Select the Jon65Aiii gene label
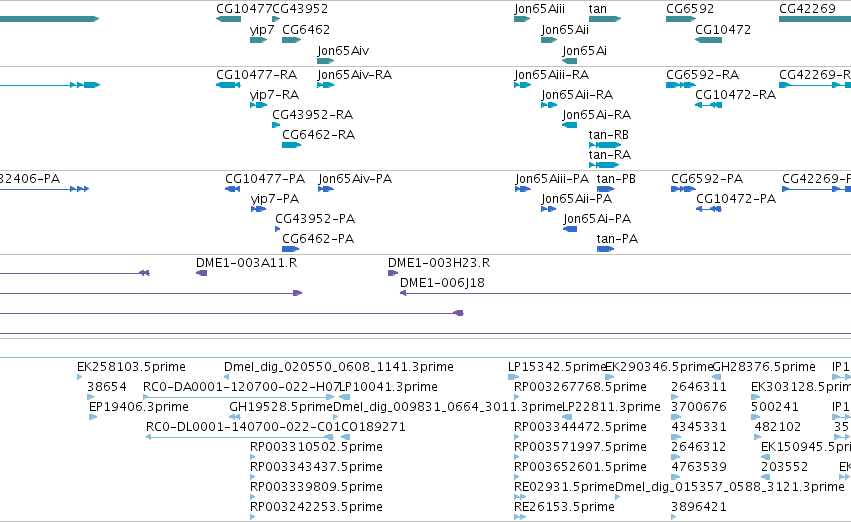The width and height of the screenshot is (851, 522). click(x=539, y=9)
